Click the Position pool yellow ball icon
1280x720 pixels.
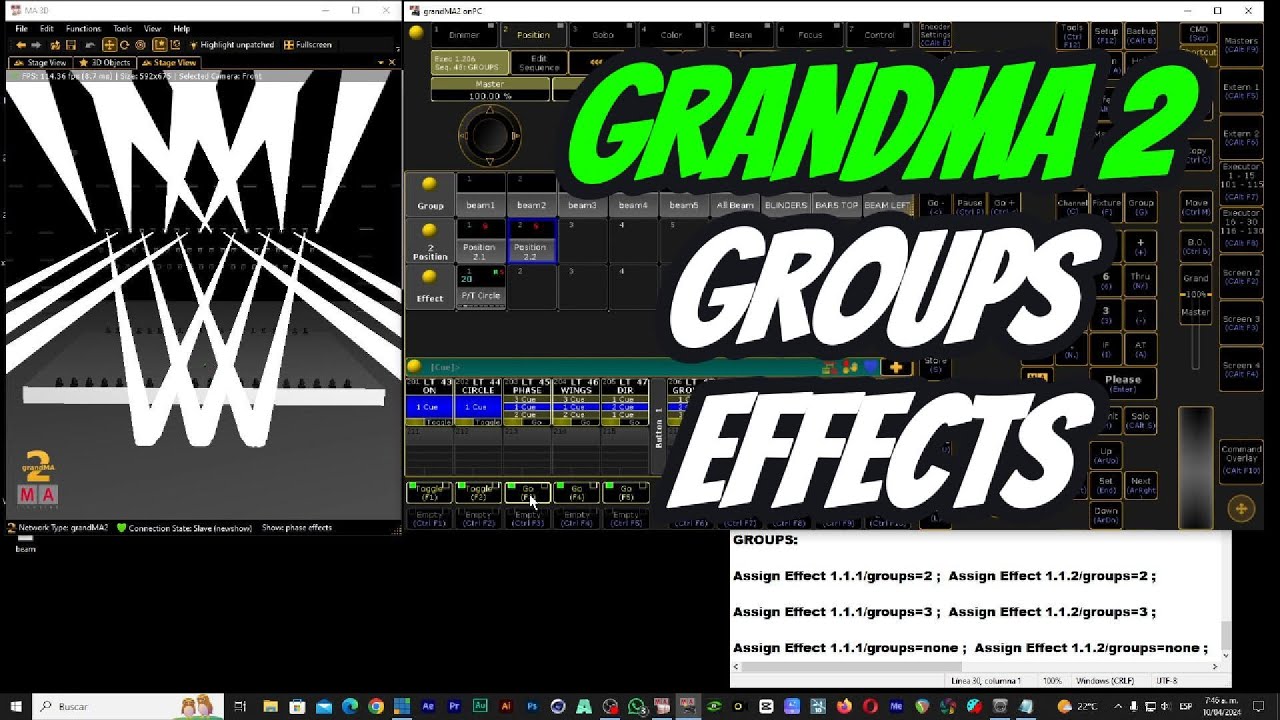(x=429, y=230)
